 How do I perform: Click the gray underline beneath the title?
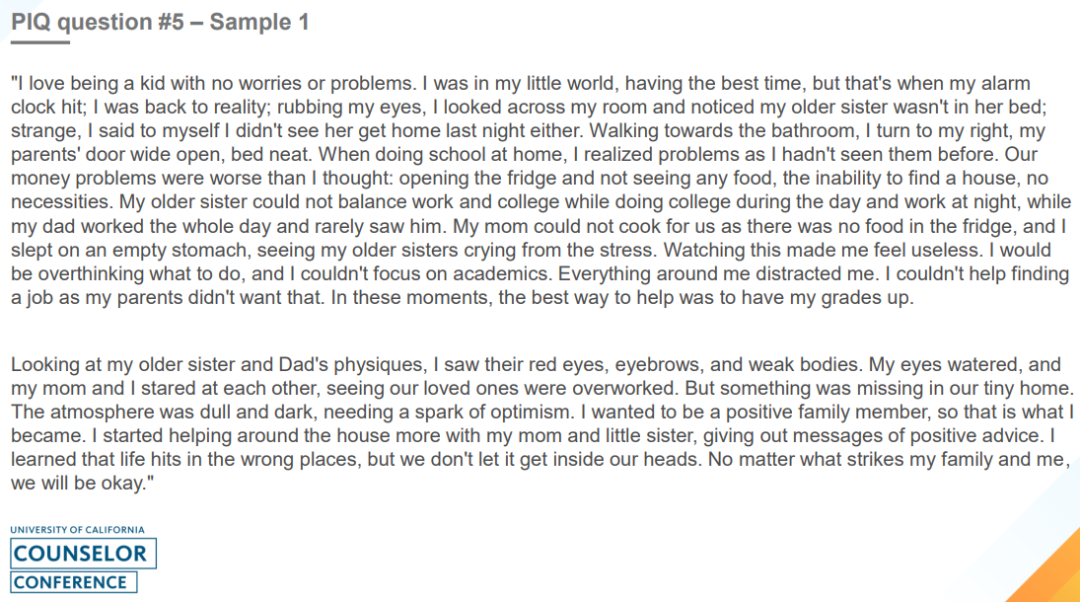40,43
